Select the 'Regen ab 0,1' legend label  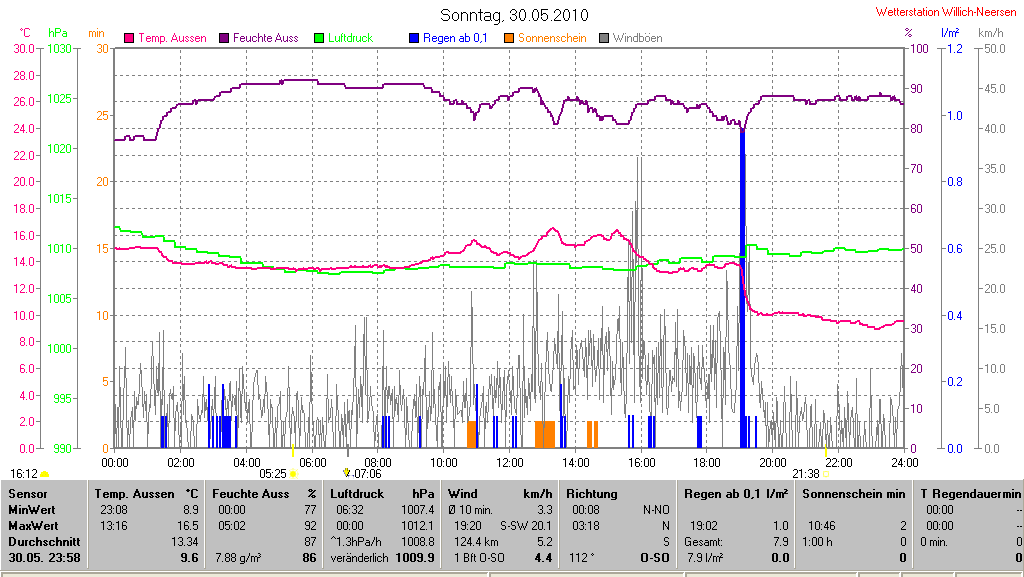pyautogui.click(x=455, y=39)
